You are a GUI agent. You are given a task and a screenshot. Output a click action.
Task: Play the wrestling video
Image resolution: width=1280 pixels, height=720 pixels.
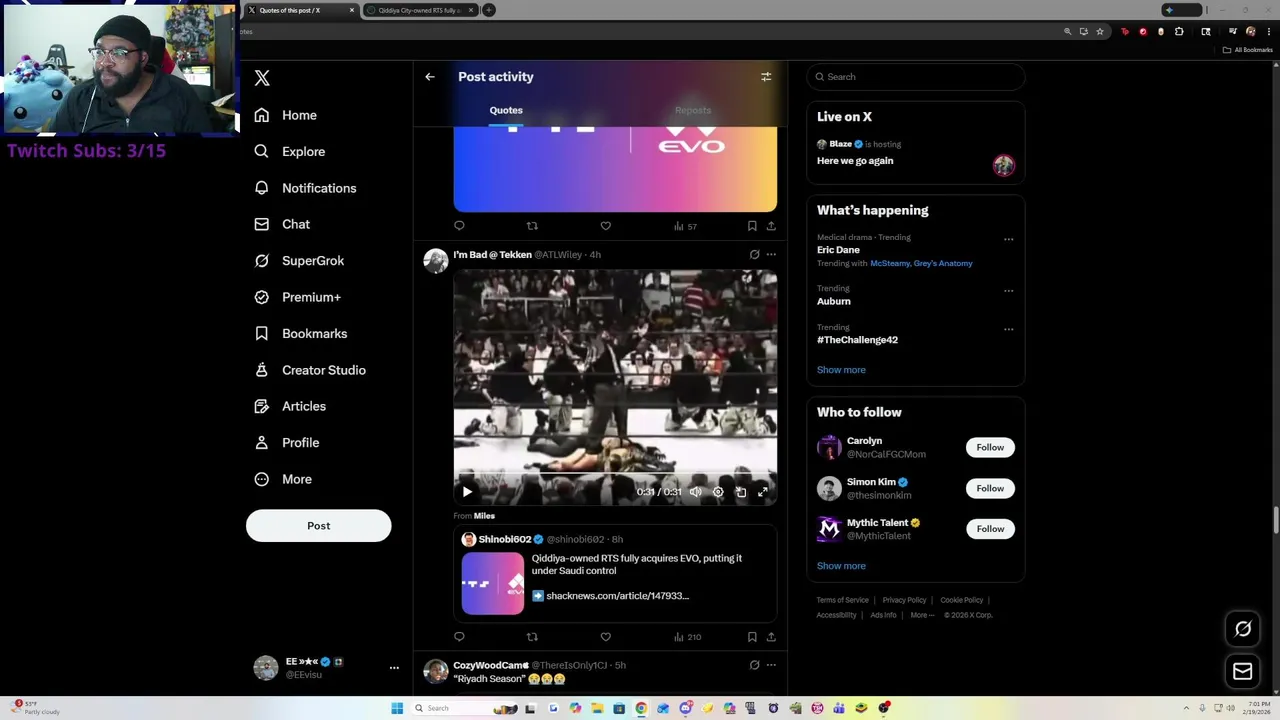tap(467, 492)
